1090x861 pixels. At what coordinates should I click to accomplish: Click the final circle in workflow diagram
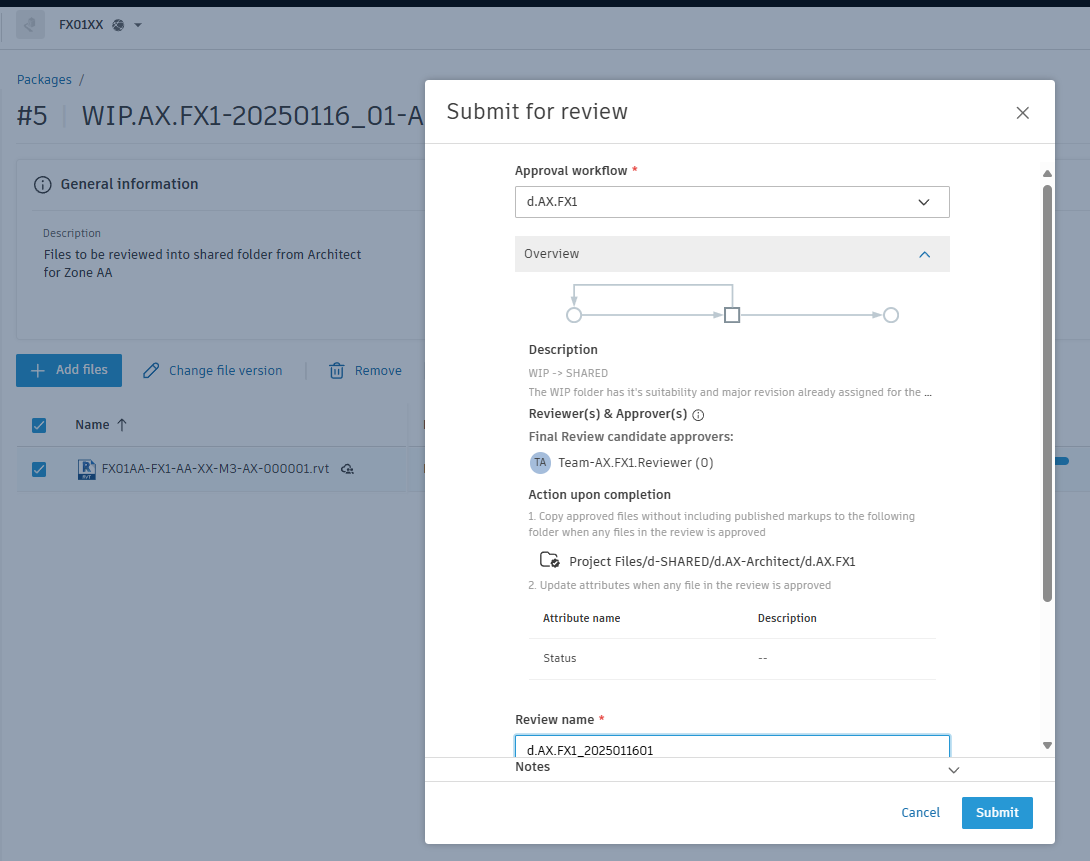tap(890, 315)
